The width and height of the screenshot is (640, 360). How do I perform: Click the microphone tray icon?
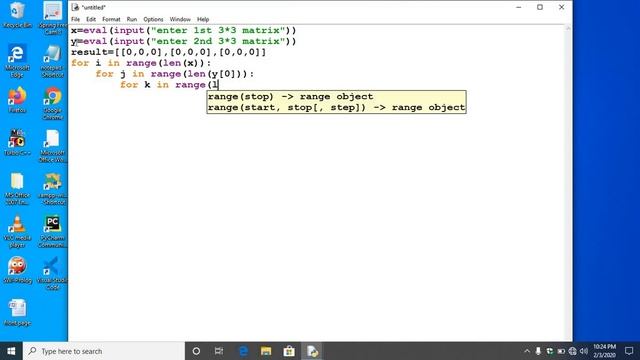coord(538,351)
